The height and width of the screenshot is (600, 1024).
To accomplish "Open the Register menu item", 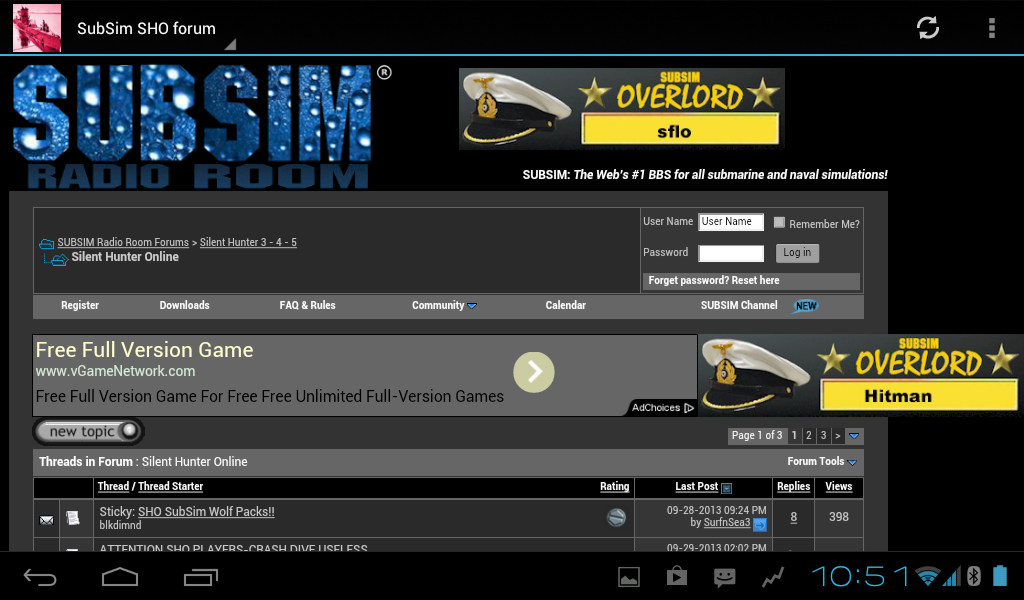I will tap(80, 305).
